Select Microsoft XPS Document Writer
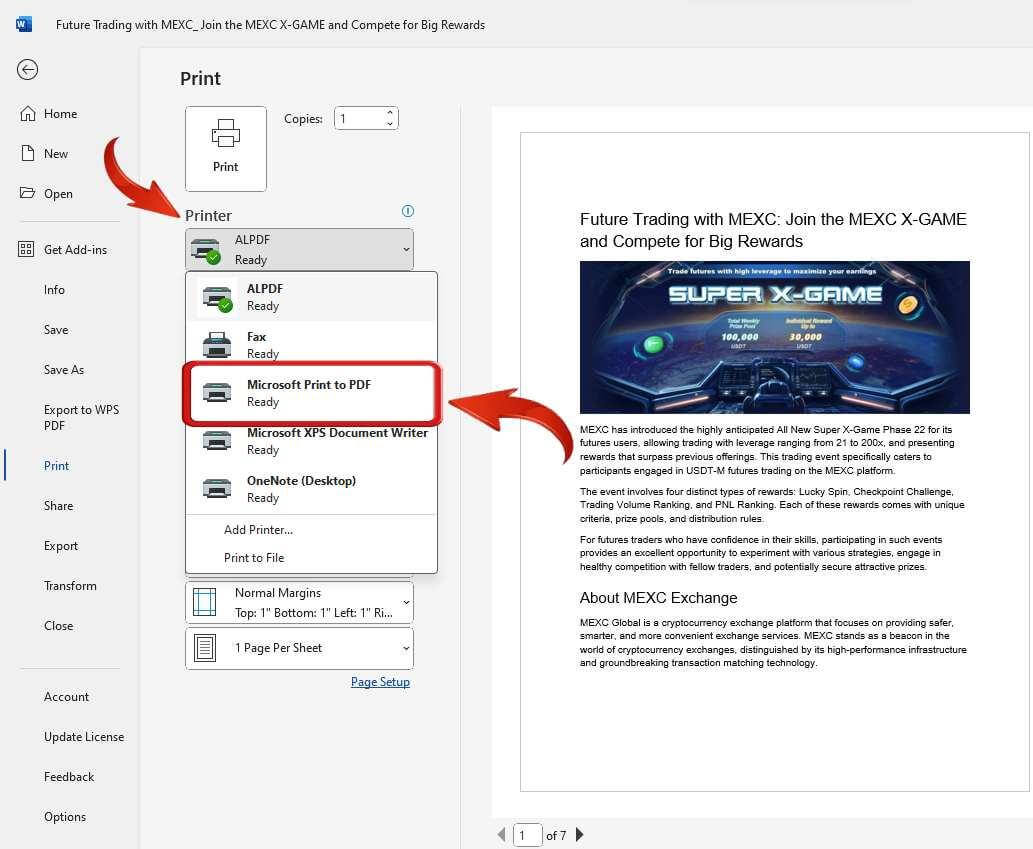 311,441
